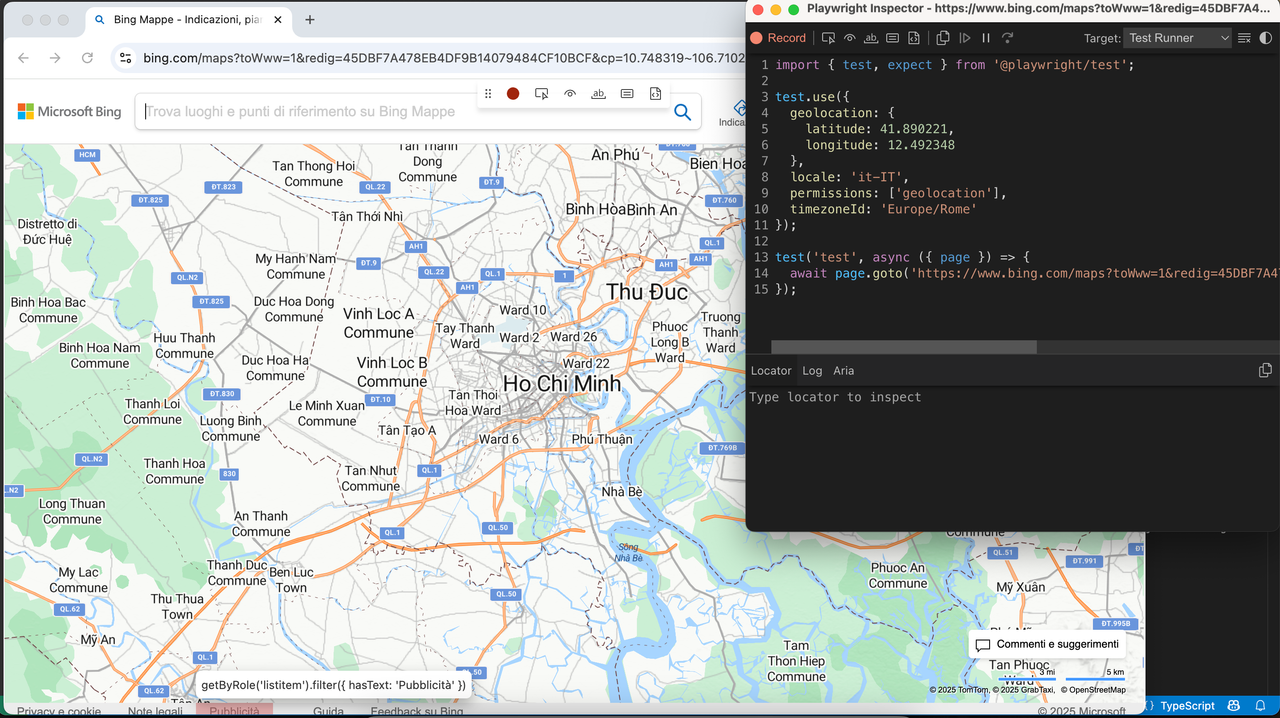The height and width of the screenshot is (718, 1280).
Task: Click browser Reload icon
Action: pos(87,58)
